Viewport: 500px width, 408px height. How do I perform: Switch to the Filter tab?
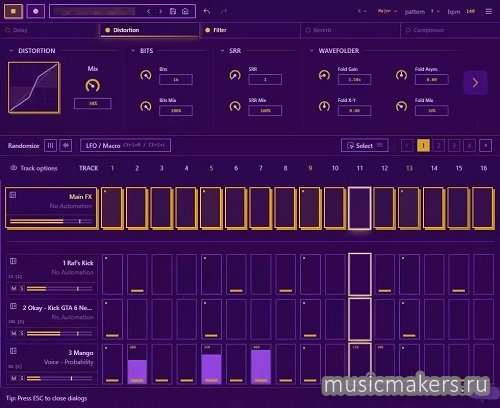[x=250, y=30]
